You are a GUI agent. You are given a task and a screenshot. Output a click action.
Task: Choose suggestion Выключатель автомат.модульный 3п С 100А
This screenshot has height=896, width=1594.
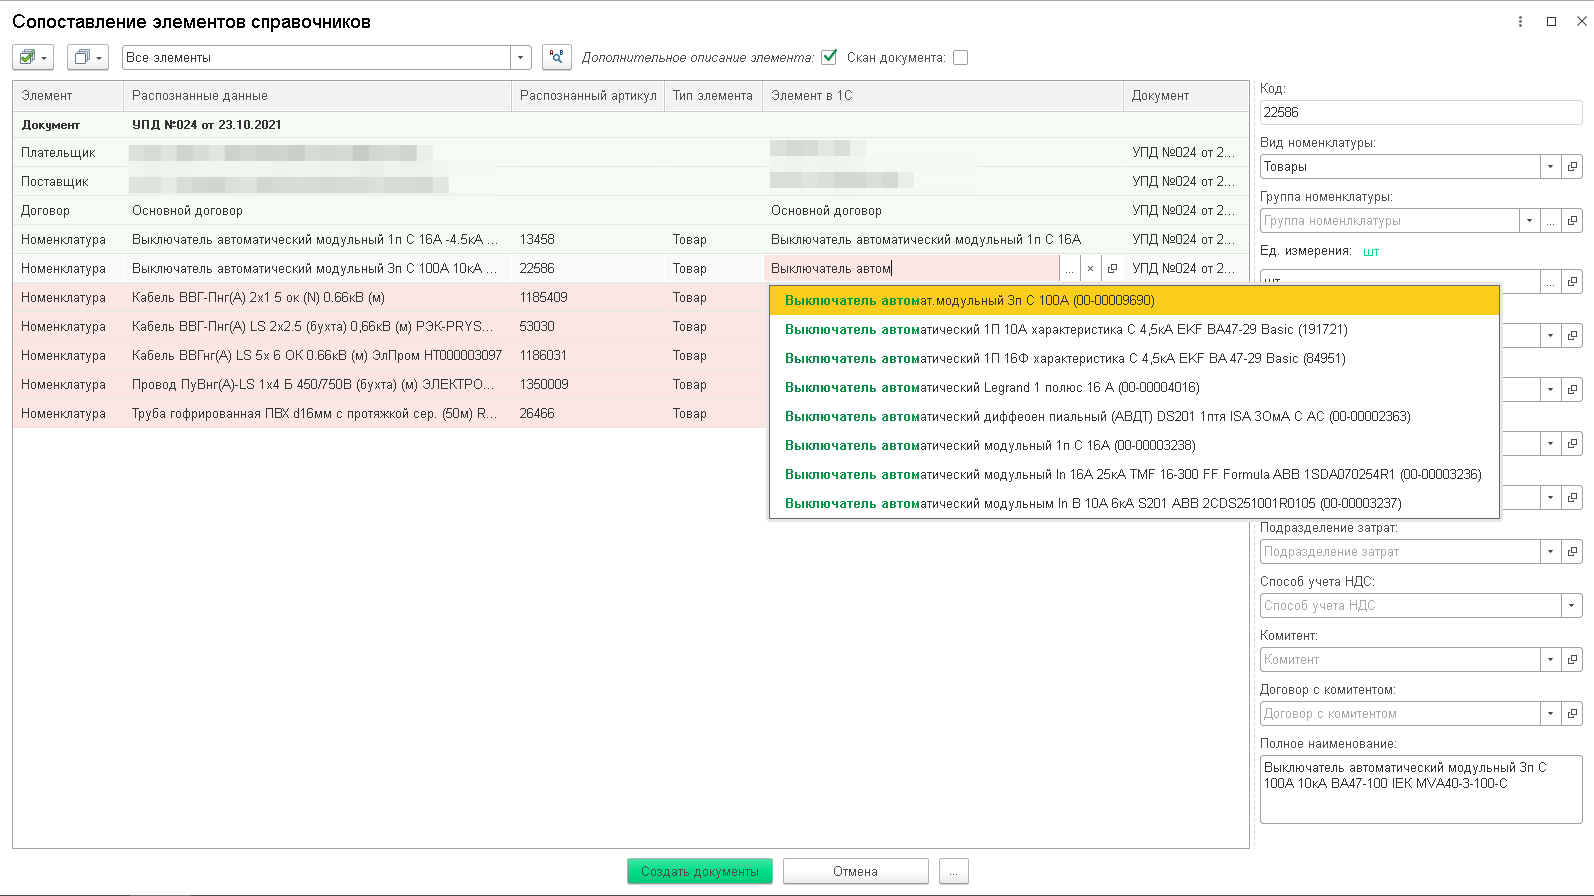(1134, 301)
